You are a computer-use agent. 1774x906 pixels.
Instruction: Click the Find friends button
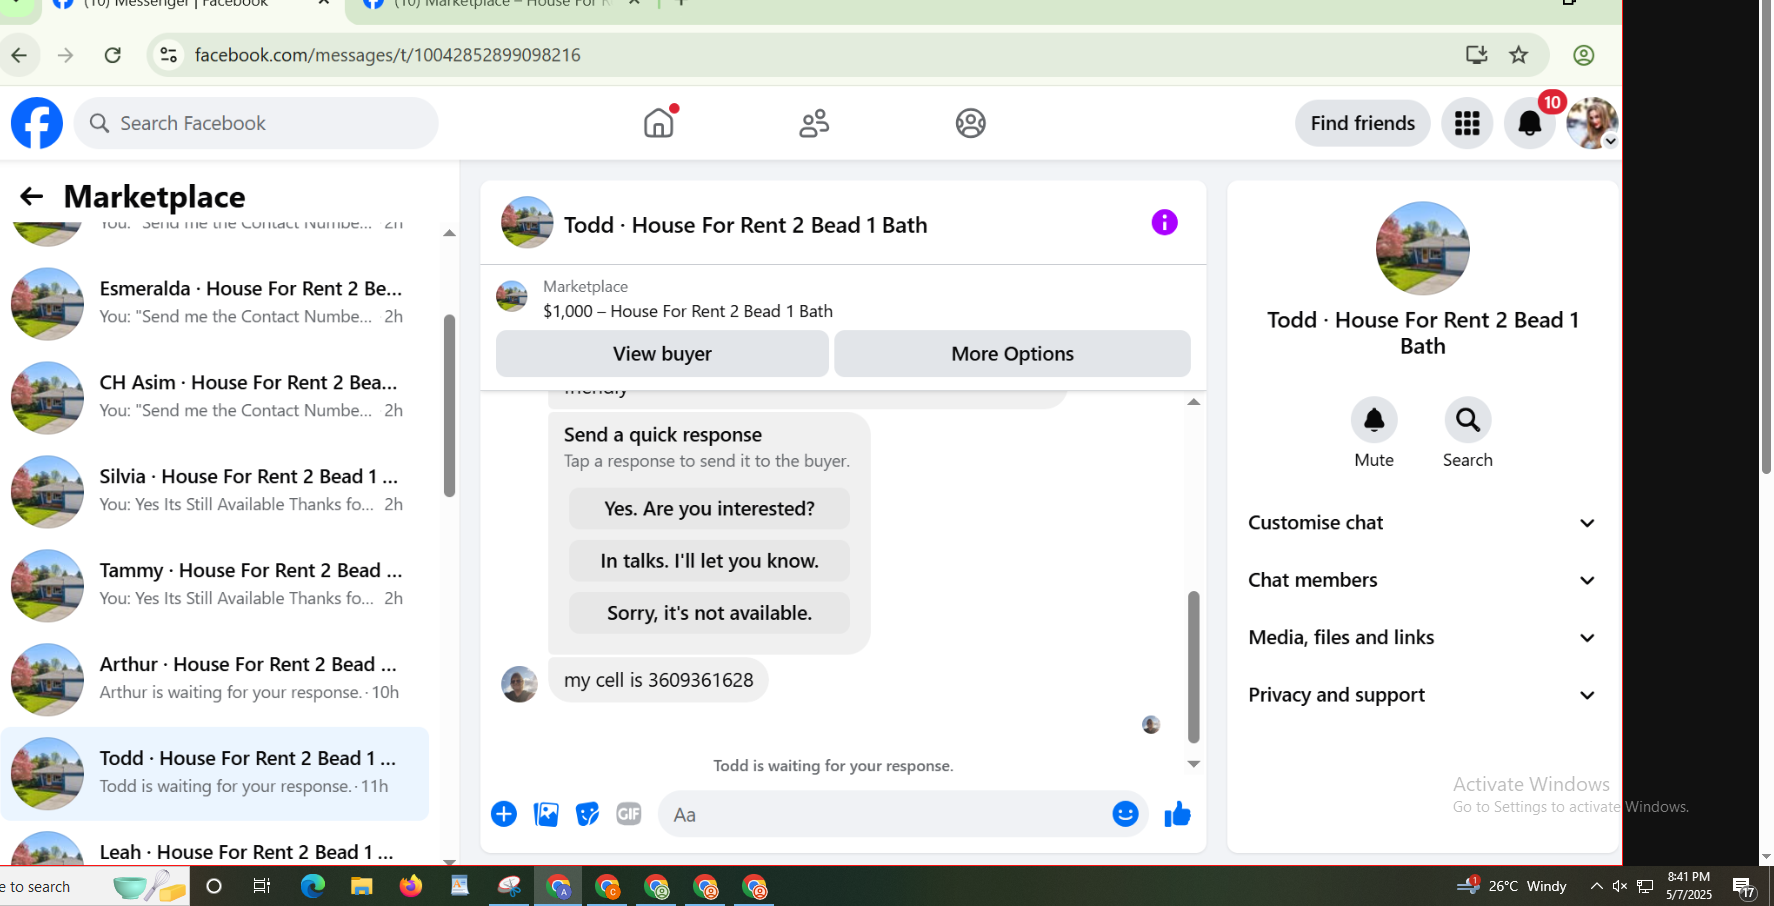click(1362, 123)
